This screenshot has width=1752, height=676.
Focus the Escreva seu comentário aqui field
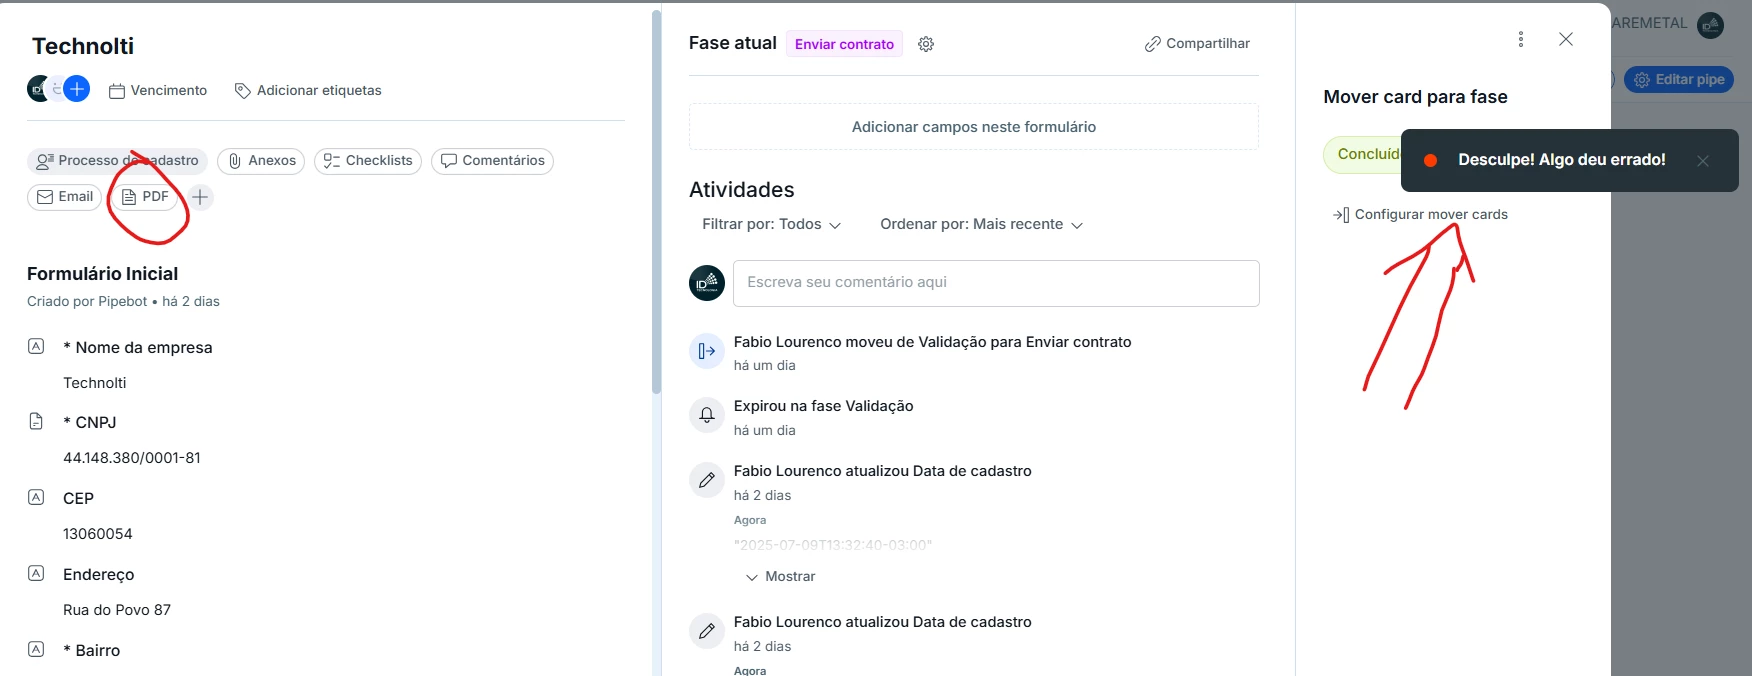(996, 283)
